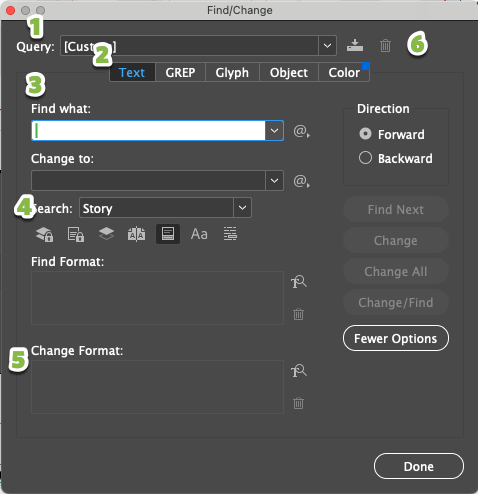
Task: Toggle Include Master Pages icon
Action: [137, 234]
